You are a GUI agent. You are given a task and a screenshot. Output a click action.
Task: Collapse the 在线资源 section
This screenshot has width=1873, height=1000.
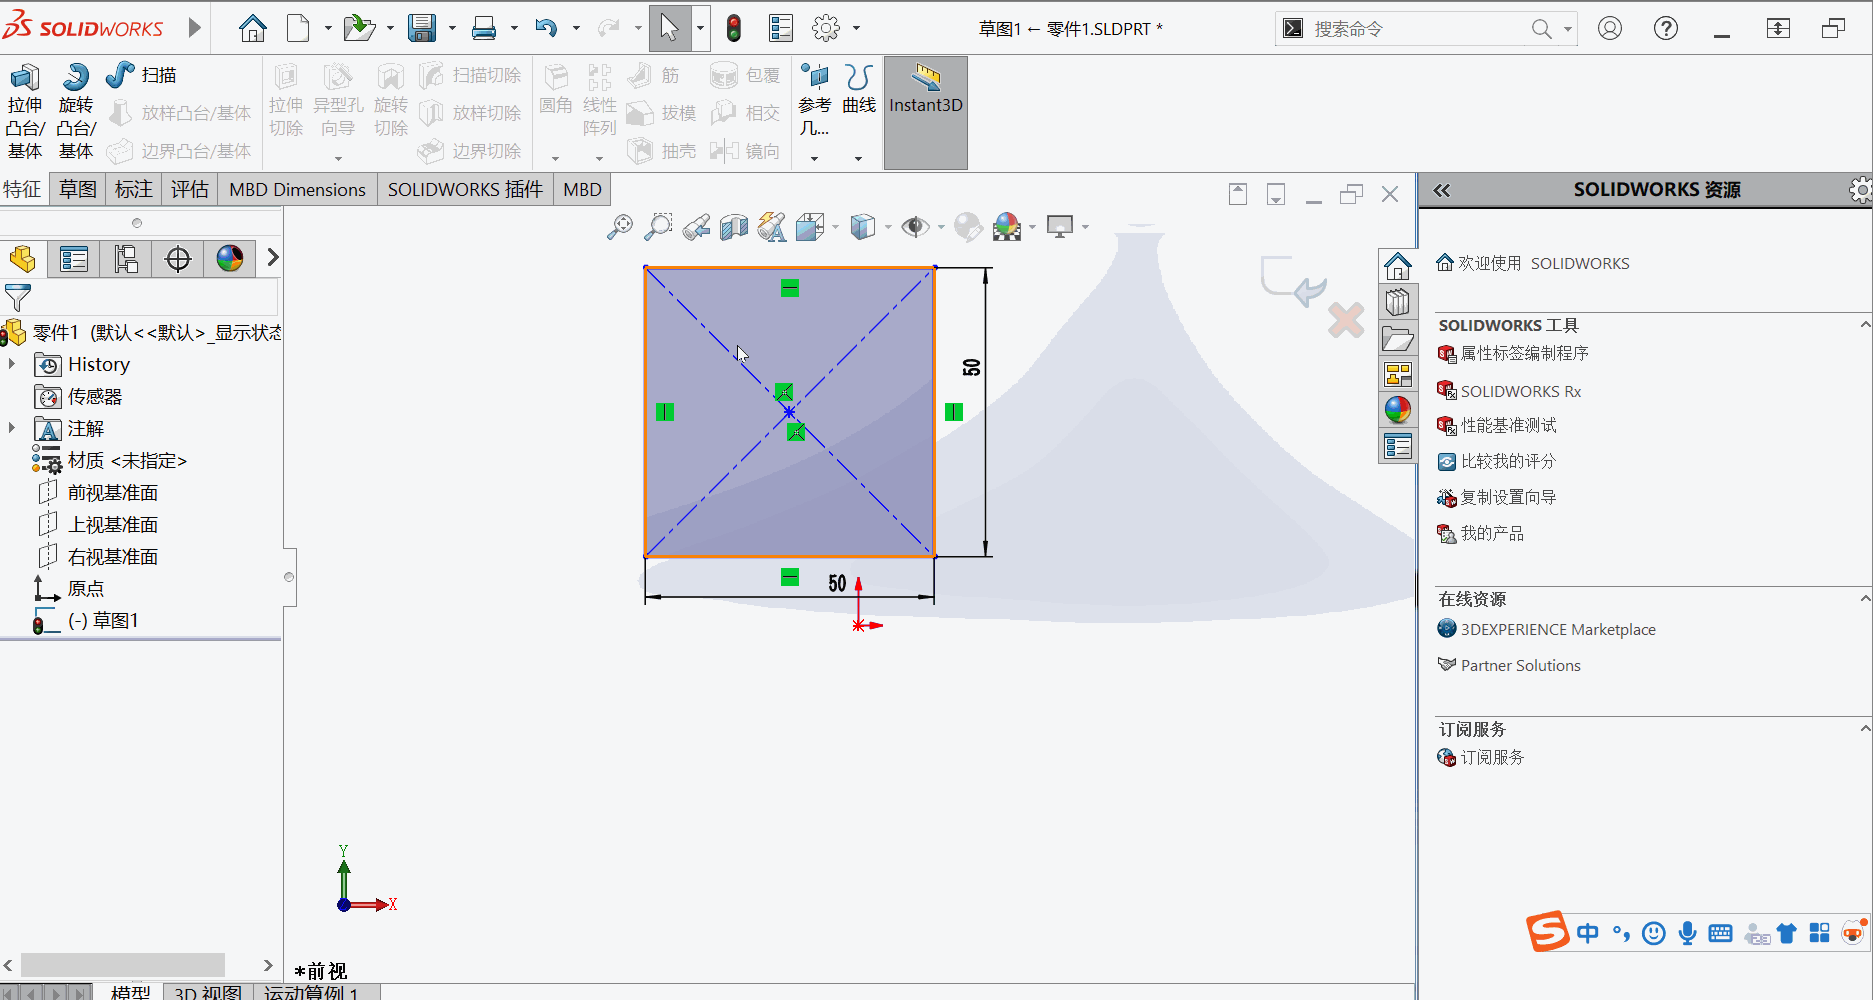click(x=1865, y=599)
